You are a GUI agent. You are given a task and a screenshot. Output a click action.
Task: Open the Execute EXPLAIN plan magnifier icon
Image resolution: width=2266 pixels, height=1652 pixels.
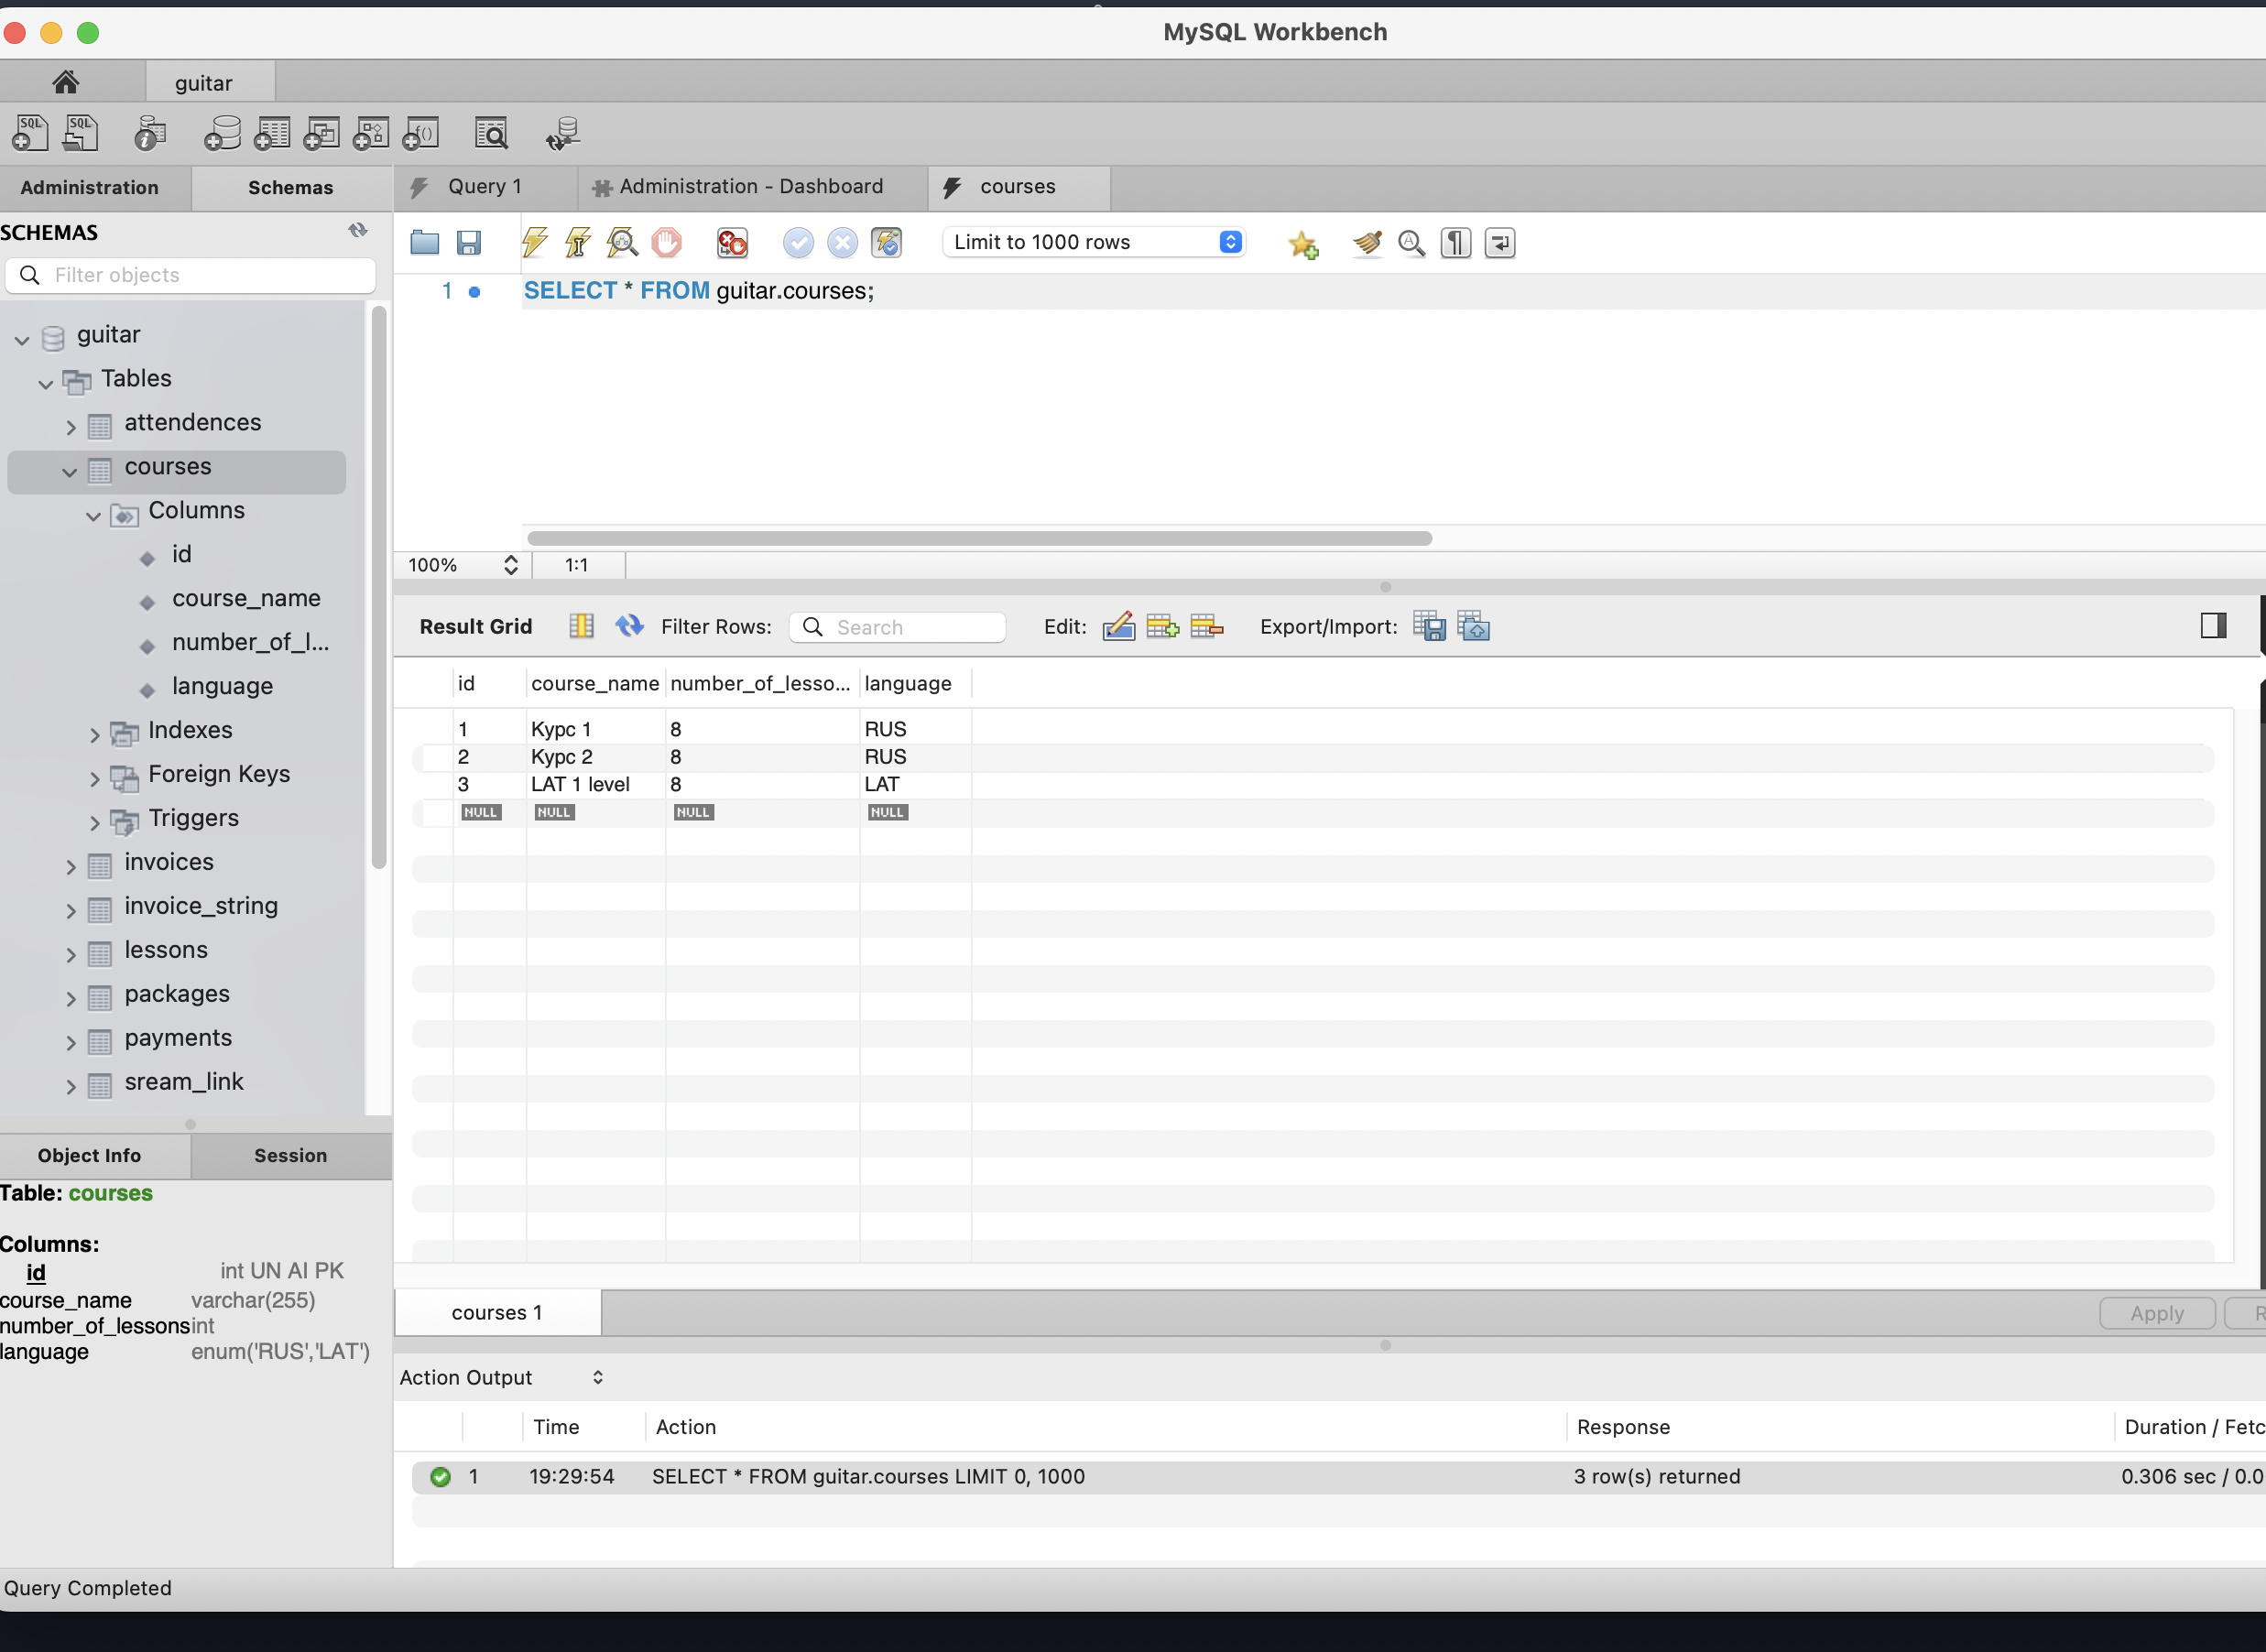pyautogui.click(x=622, y=242)
